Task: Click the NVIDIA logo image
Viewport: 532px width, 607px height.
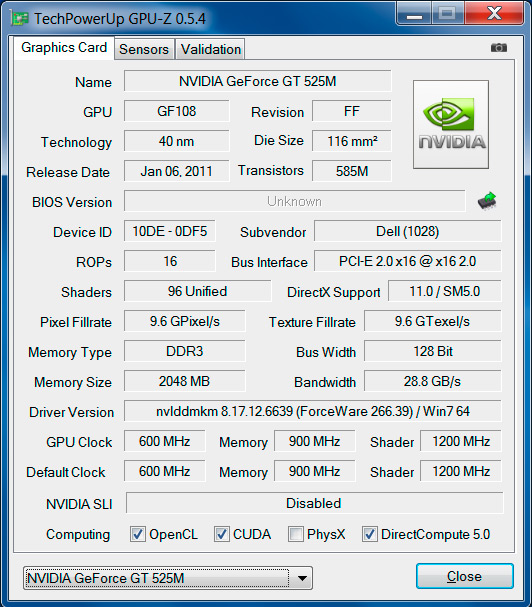Action: (x=451, y=124)
